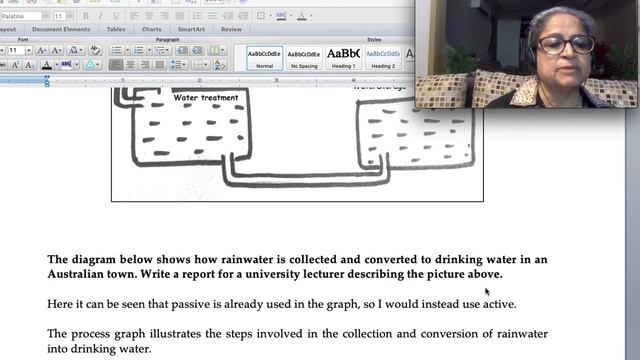Toggle the ribbon center alignment button
This screenshot has width=640, height=360.
(x=131, y=64)
